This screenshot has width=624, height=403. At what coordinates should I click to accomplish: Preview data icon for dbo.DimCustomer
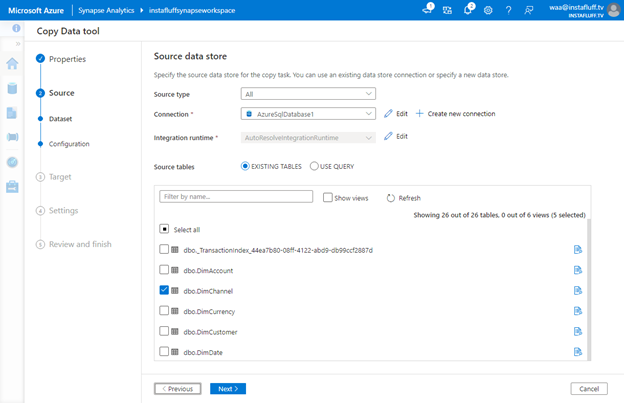pyautogui.click(x=578, y=331)
